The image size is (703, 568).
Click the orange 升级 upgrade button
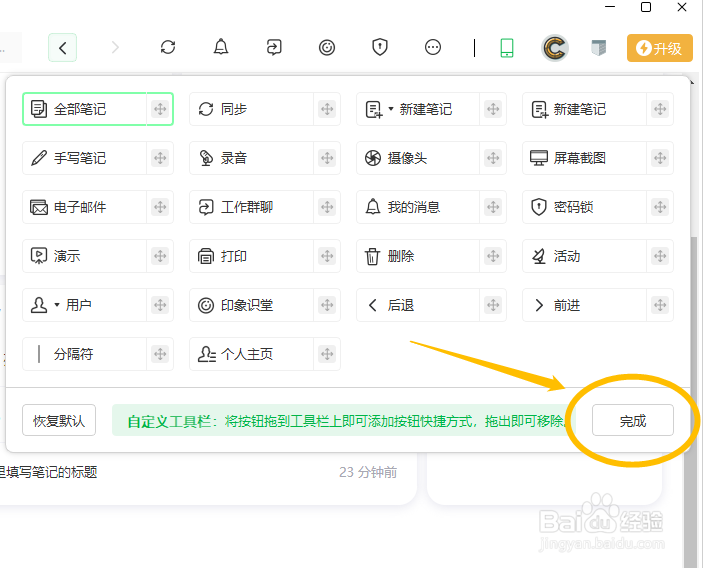(x=660, y=48)
